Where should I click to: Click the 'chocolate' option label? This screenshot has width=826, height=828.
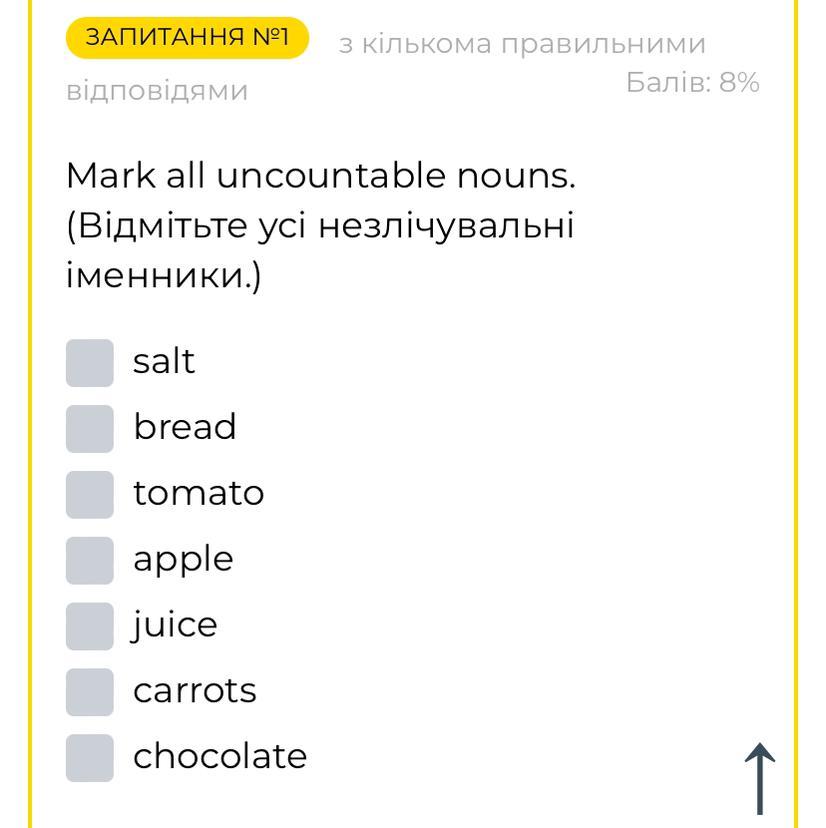click(220, 756)
